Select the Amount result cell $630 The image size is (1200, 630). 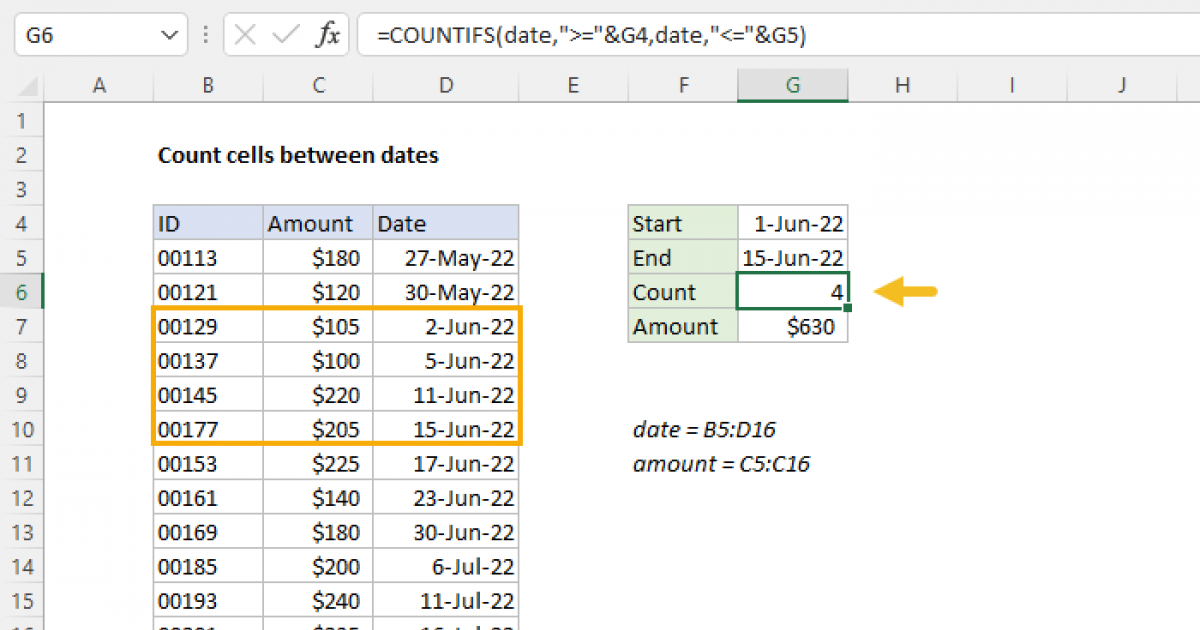pyautogui.click(x=793, y=326)
